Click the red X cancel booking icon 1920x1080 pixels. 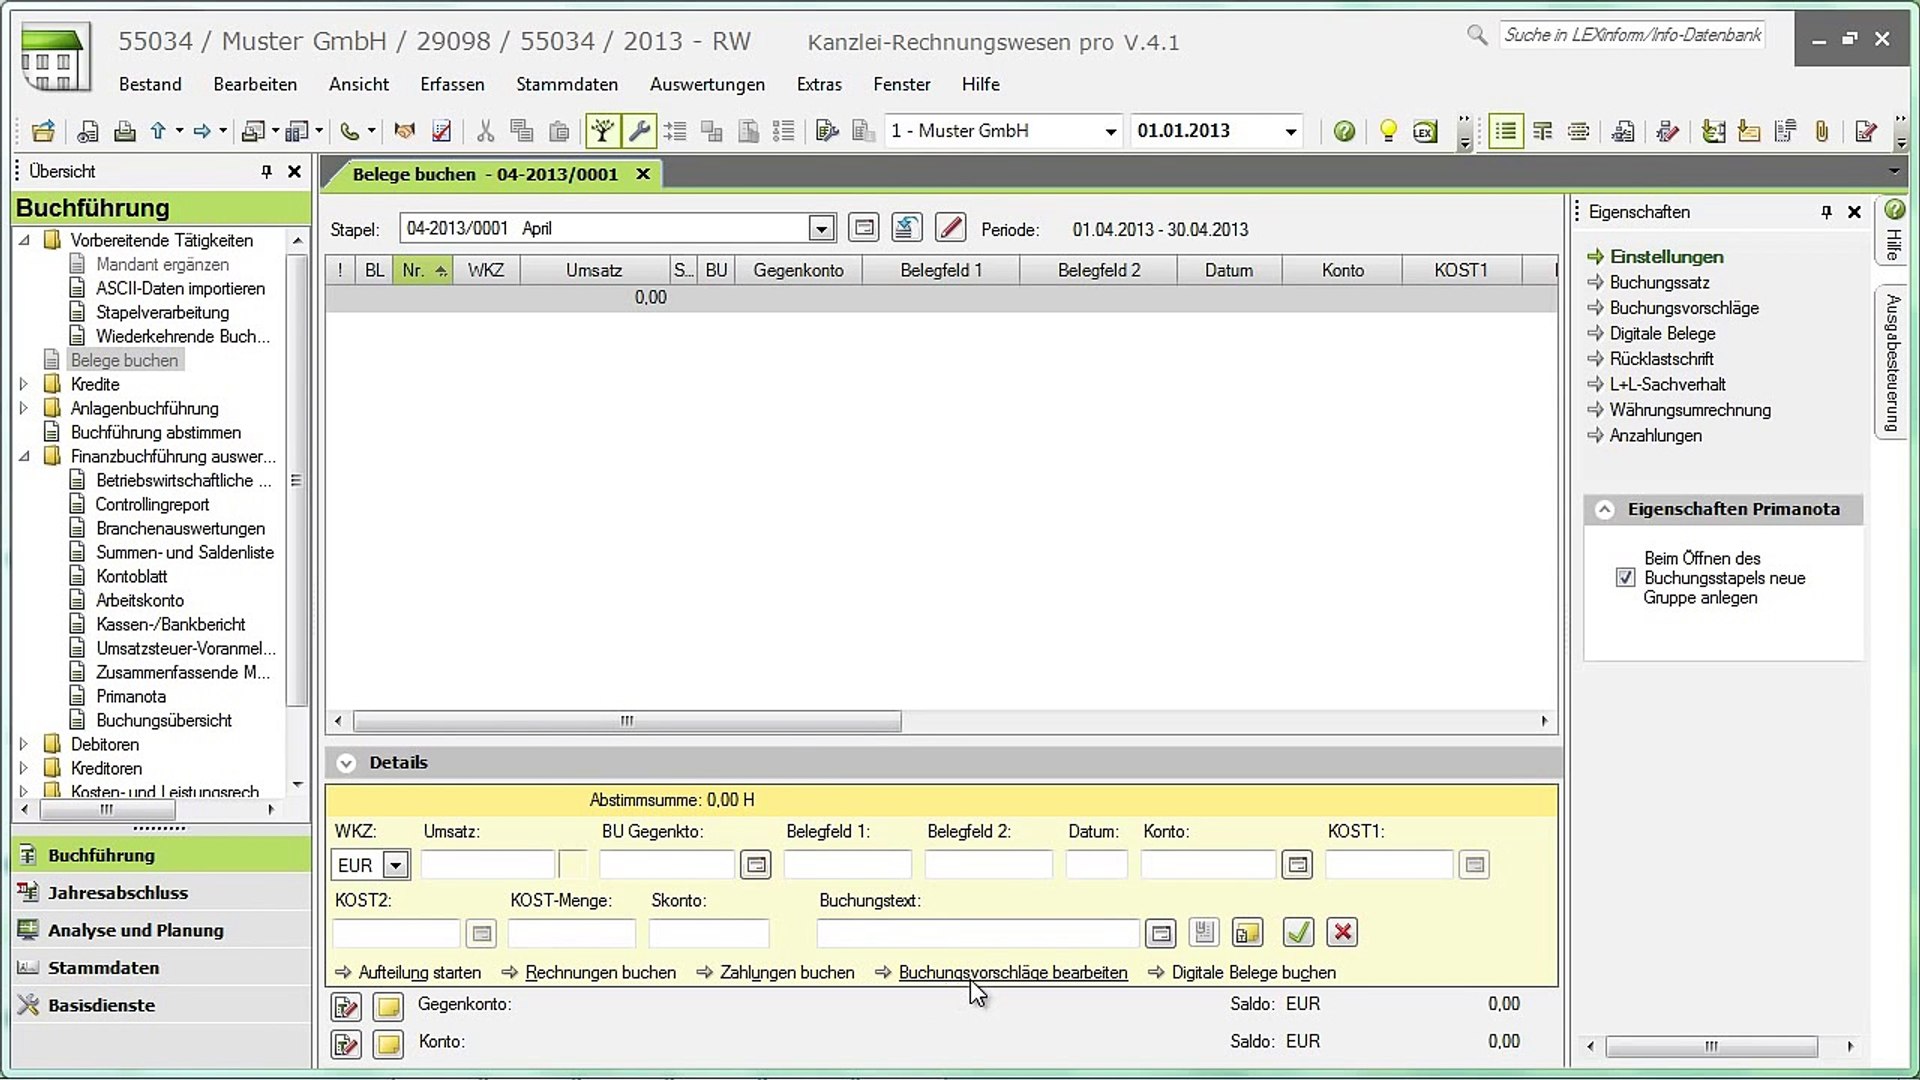[x=1342, y=933]
